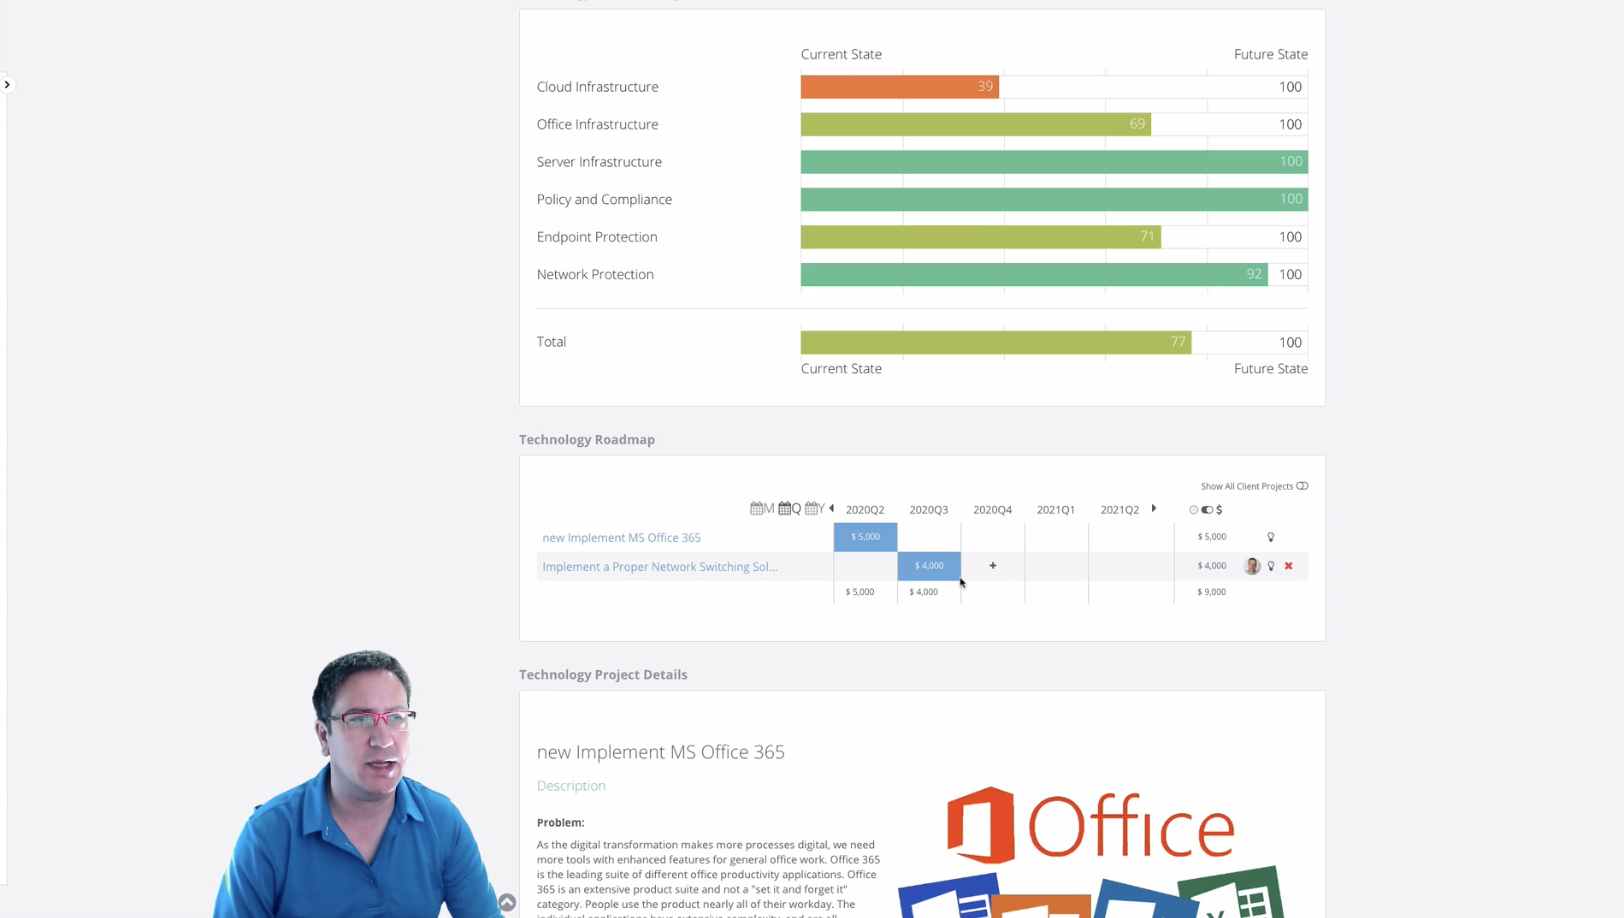
Task: Click the scroll-to-top arrow button
Action: pyautogui.click(x=507, y=902)
